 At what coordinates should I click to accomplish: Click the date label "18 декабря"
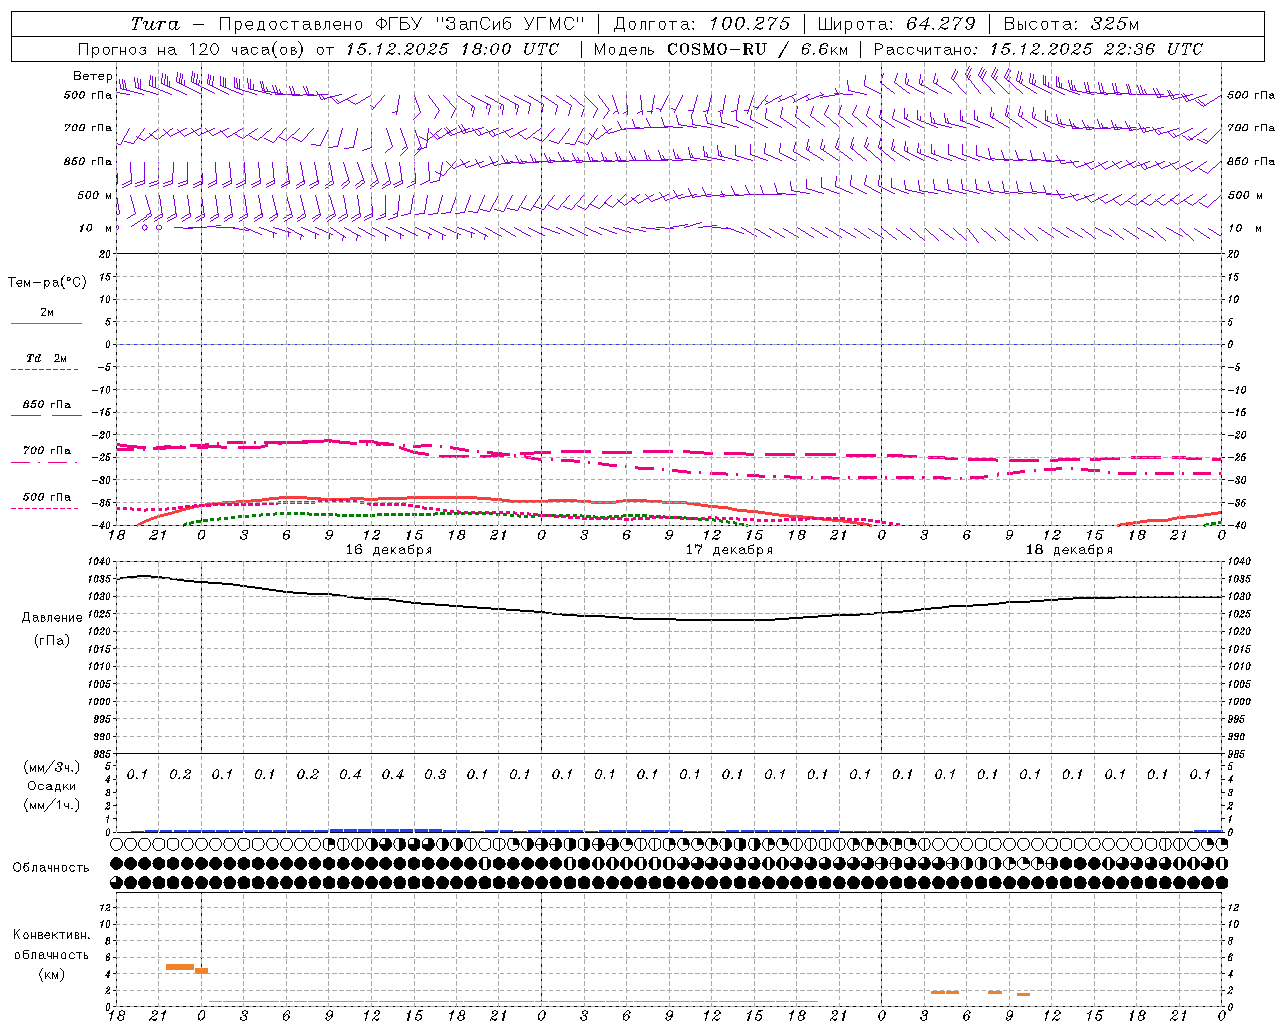pos(1069,550)
